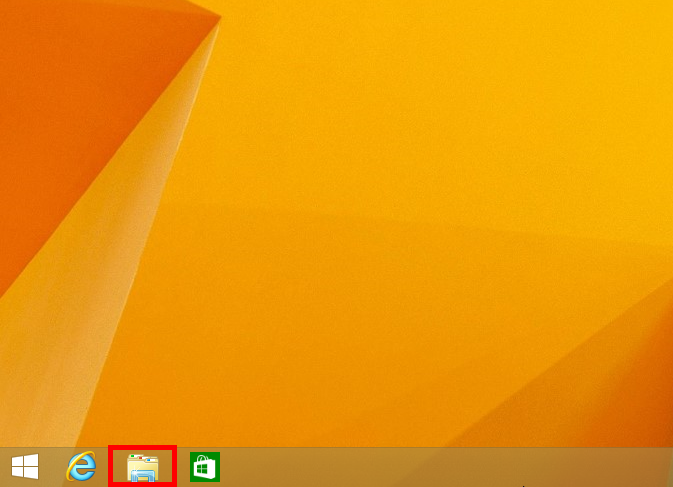Click the far right end of taskbar

664,467
